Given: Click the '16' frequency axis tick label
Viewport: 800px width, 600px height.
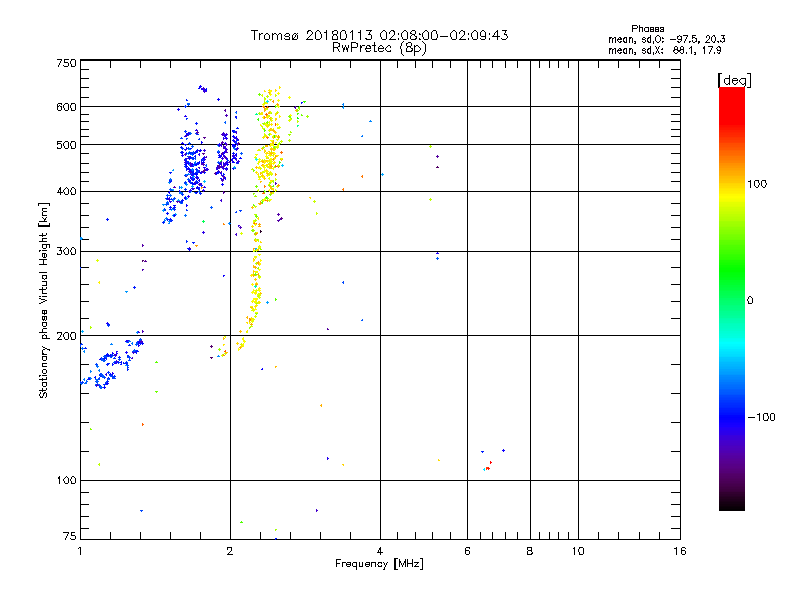Looking at the screenshot, I should click(680, 551).
